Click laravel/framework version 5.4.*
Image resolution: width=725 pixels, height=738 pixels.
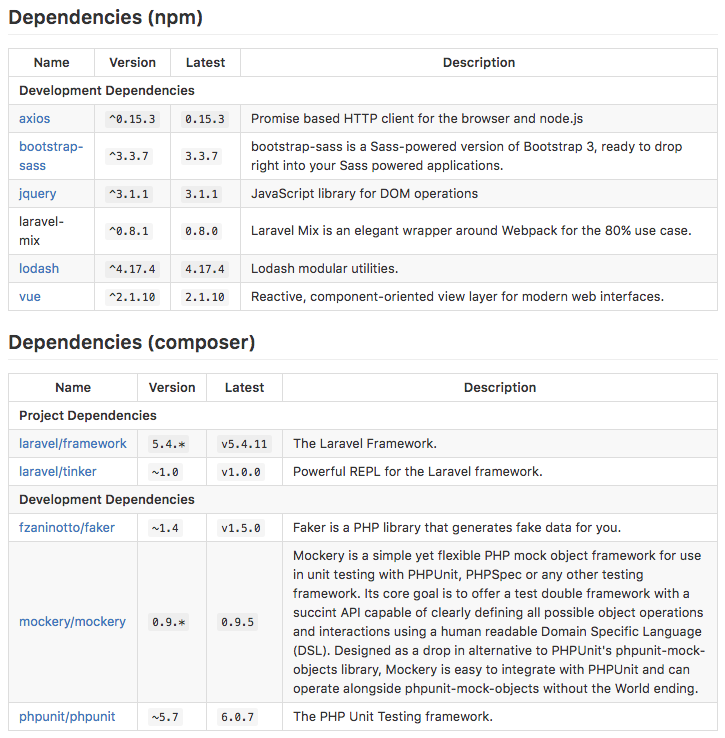169,444
